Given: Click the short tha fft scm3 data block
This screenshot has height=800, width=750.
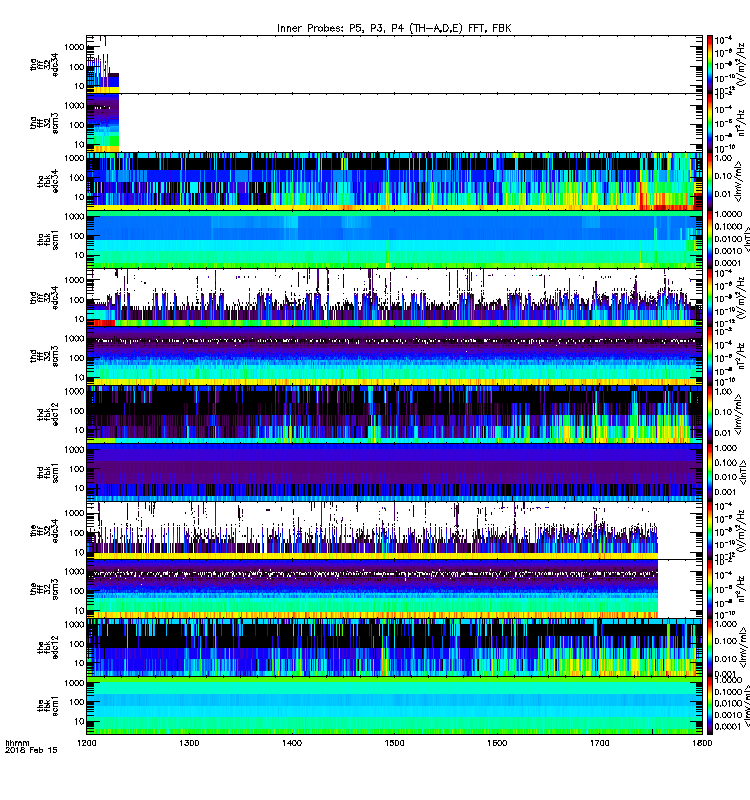Looking at the screenshot, I should click(x=103, y=123).
